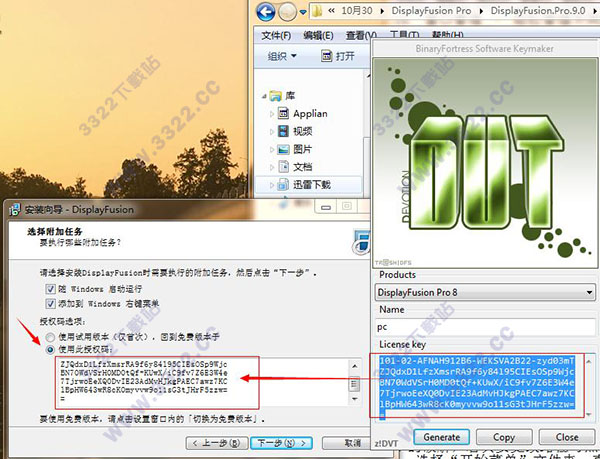Open the 编辑(E) menu

(318, 36)
